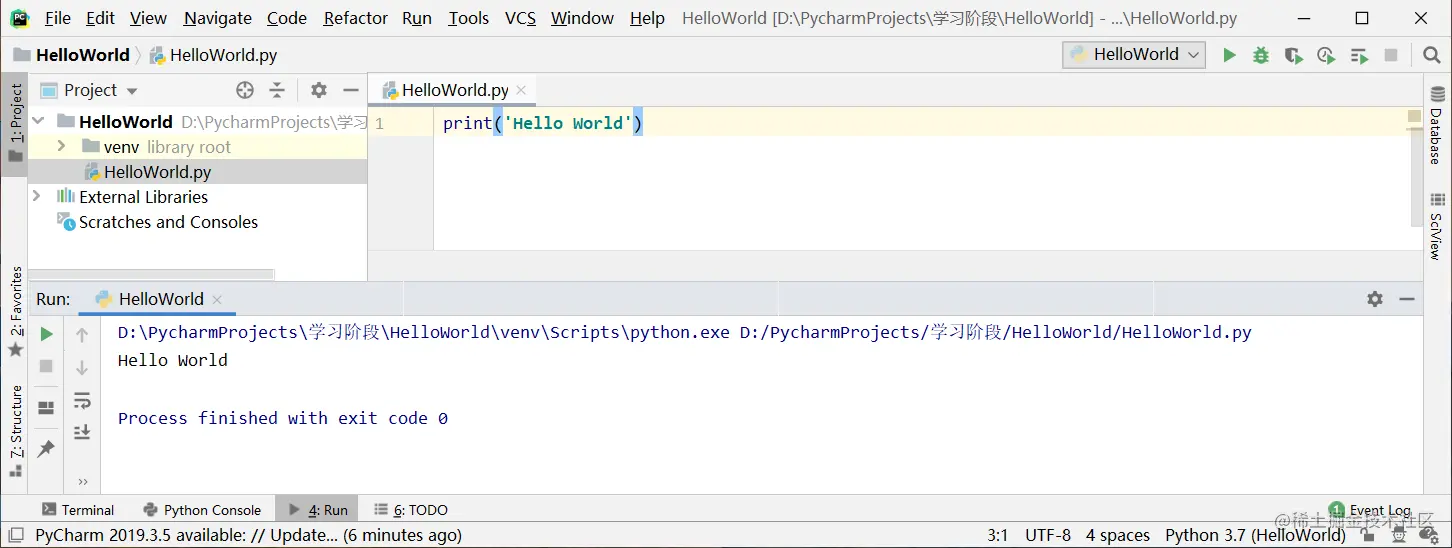The image size is (1452, 548).
Task: Click the grey Stop square in top toolbar
Action: pos(1390,55)
